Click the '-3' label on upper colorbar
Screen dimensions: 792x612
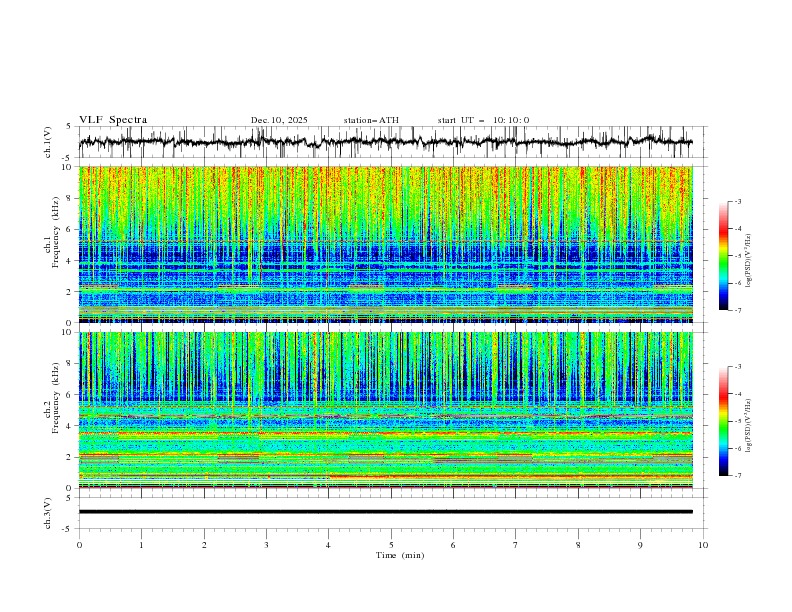(737, 201)
